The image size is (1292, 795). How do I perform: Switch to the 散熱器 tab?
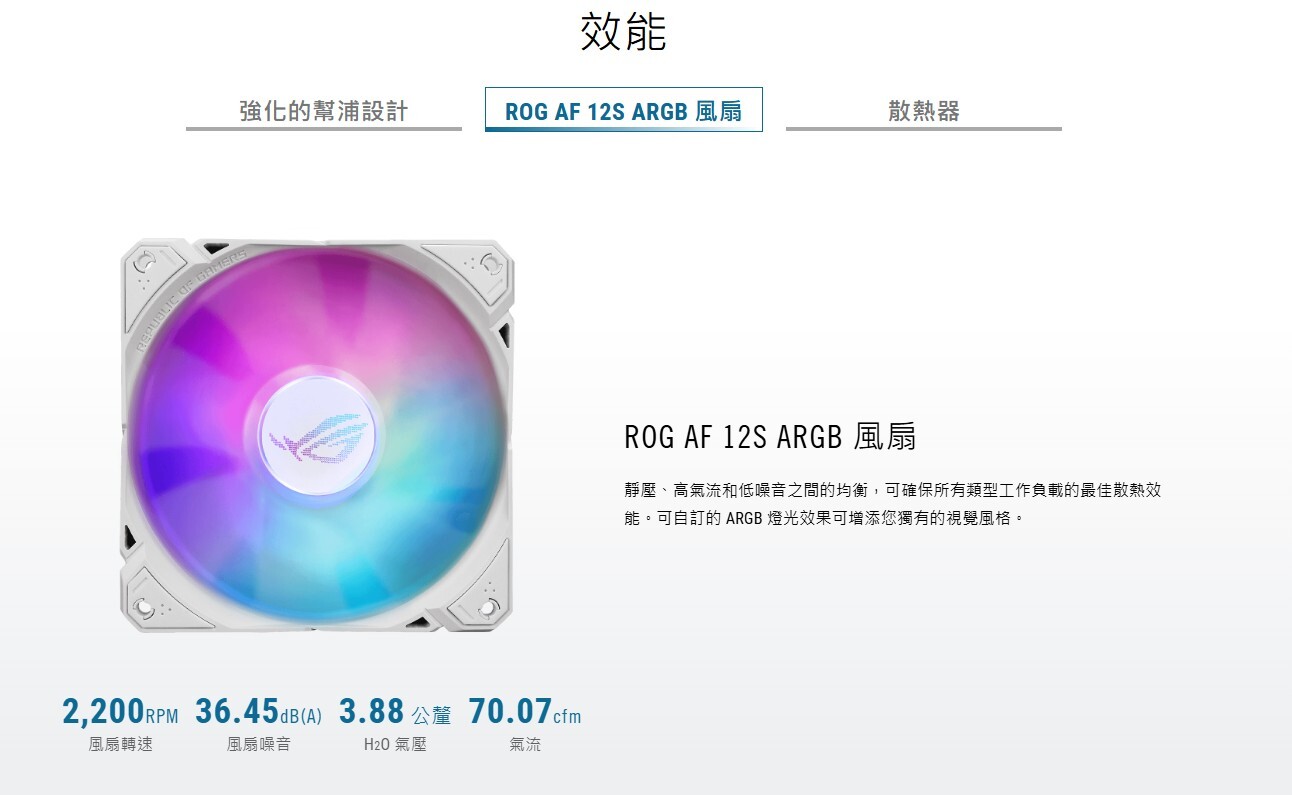tap(923, 111)
